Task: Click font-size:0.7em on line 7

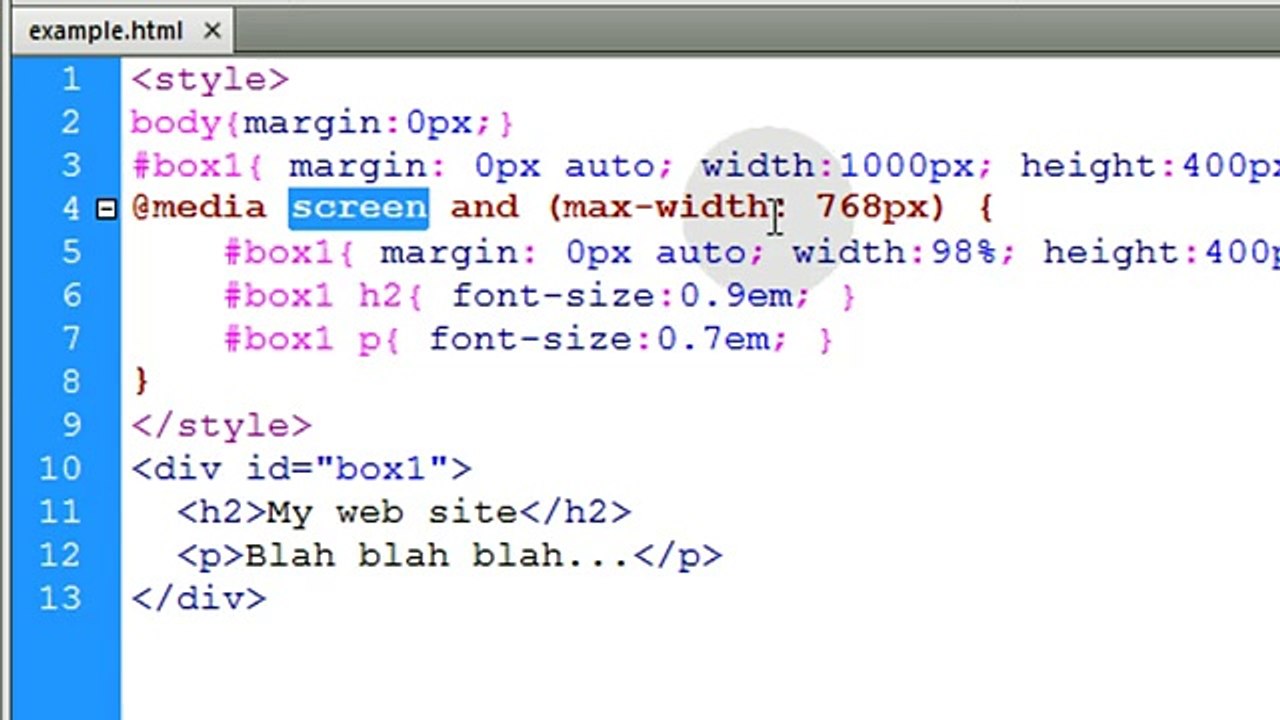Action: tap(598, 339)
